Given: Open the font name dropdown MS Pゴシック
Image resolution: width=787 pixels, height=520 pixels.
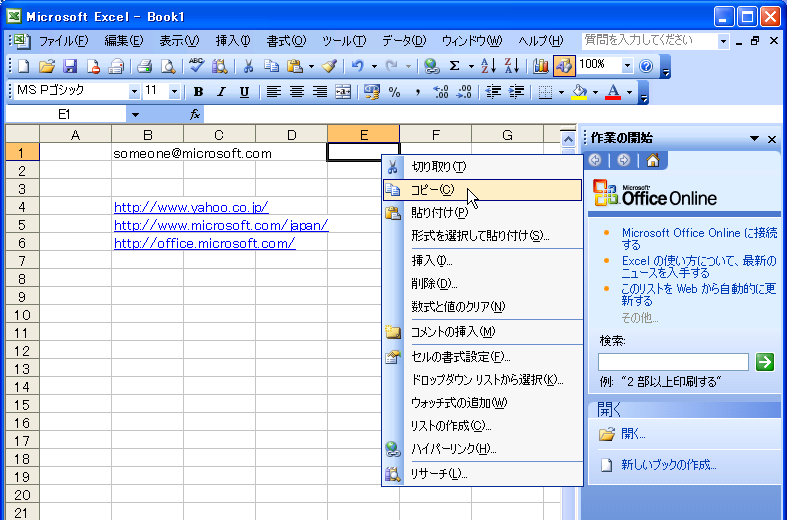Looking at the screenshot, I should tap(134, 92).
